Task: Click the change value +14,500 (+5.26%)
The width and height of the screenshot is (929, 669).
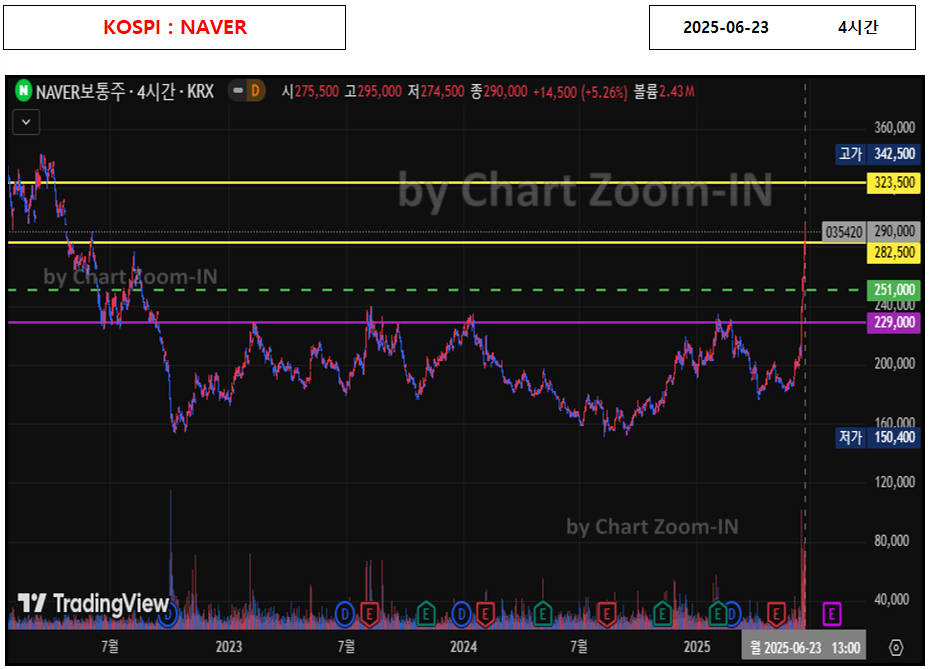Action: tap(580, 92)
